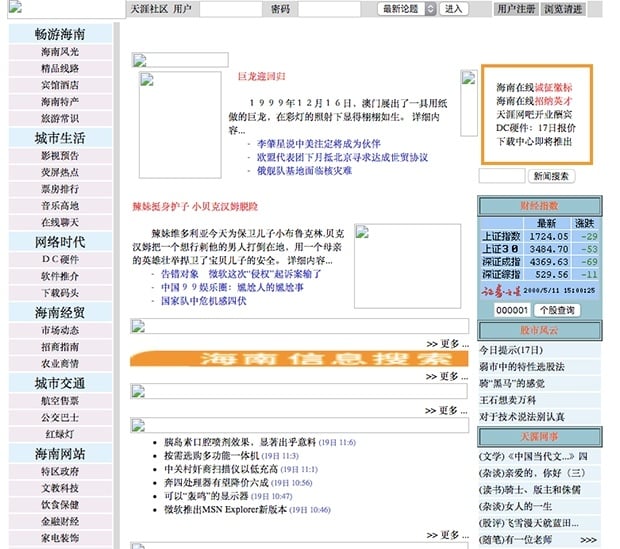The image size is (620, 549).
Task: Open 海南风光 in the left sidebar
Action: [60, 51]
